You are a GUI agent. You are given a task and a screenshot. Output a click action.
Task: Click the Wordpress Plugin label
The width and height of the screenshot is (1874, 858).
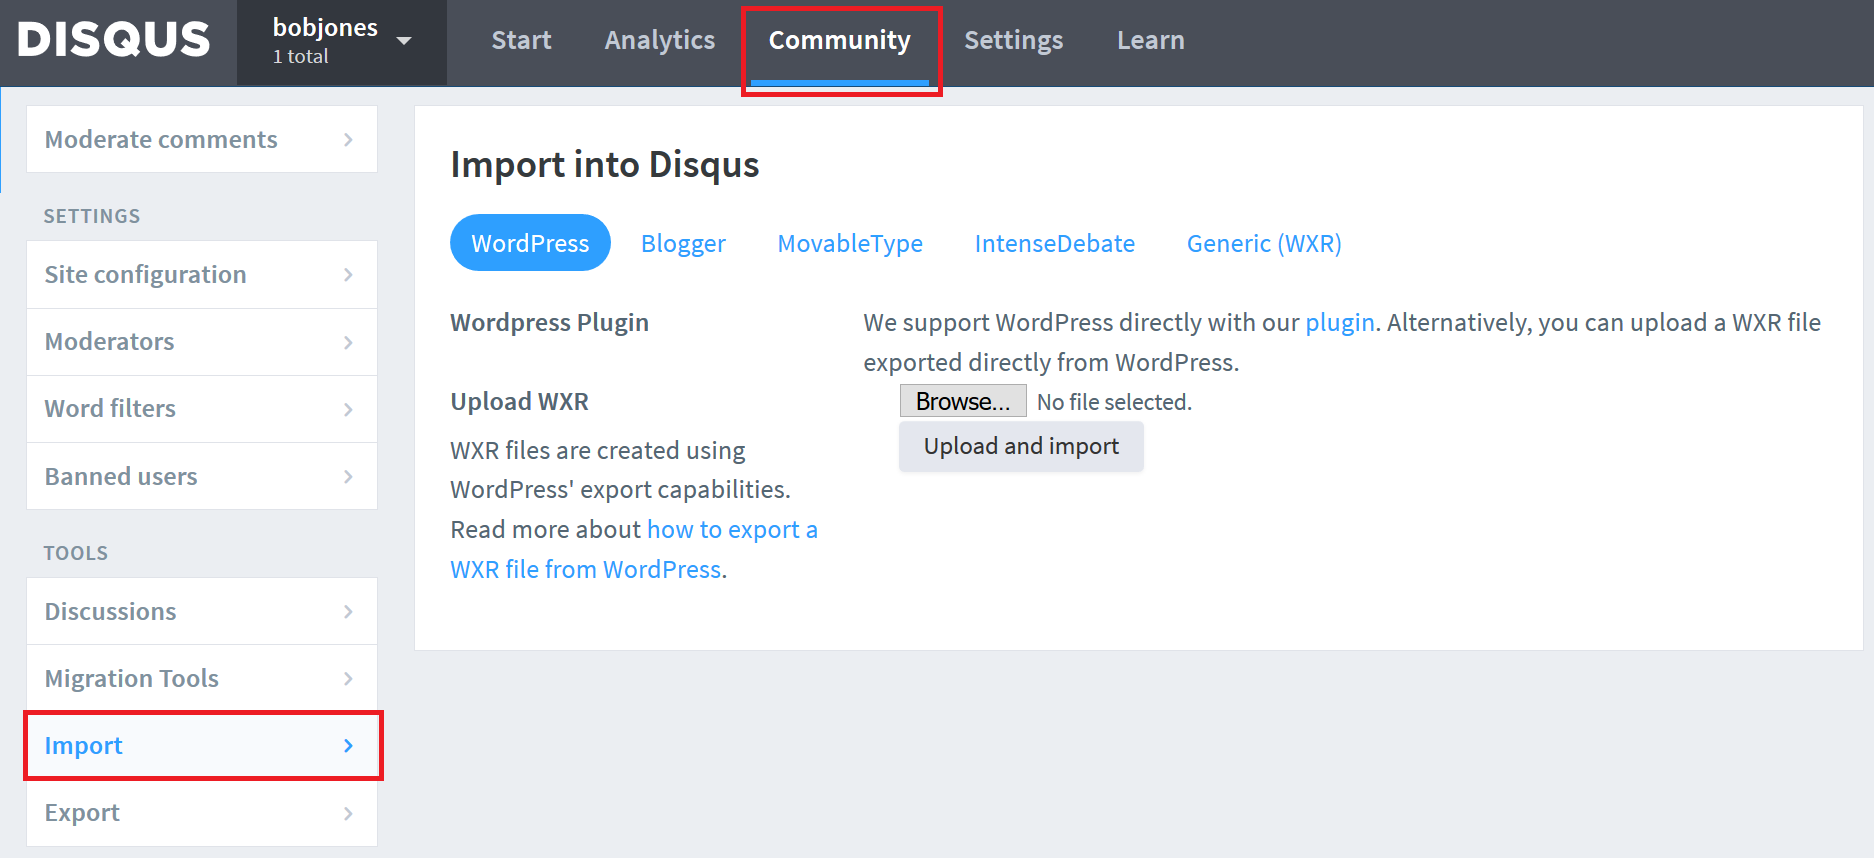[549, 322]
